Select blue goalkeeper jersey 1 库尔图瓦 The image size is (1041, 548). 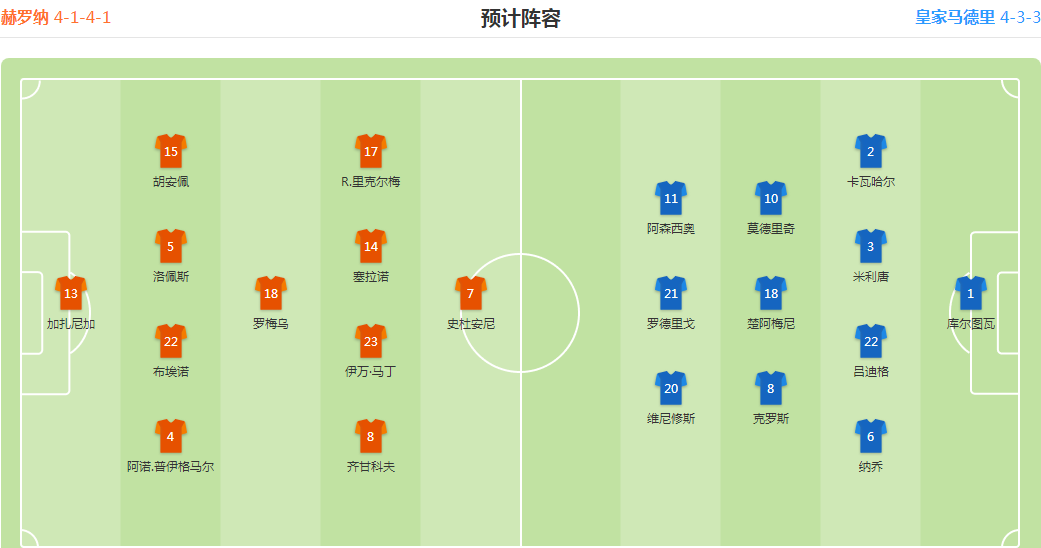pos(971,294)
